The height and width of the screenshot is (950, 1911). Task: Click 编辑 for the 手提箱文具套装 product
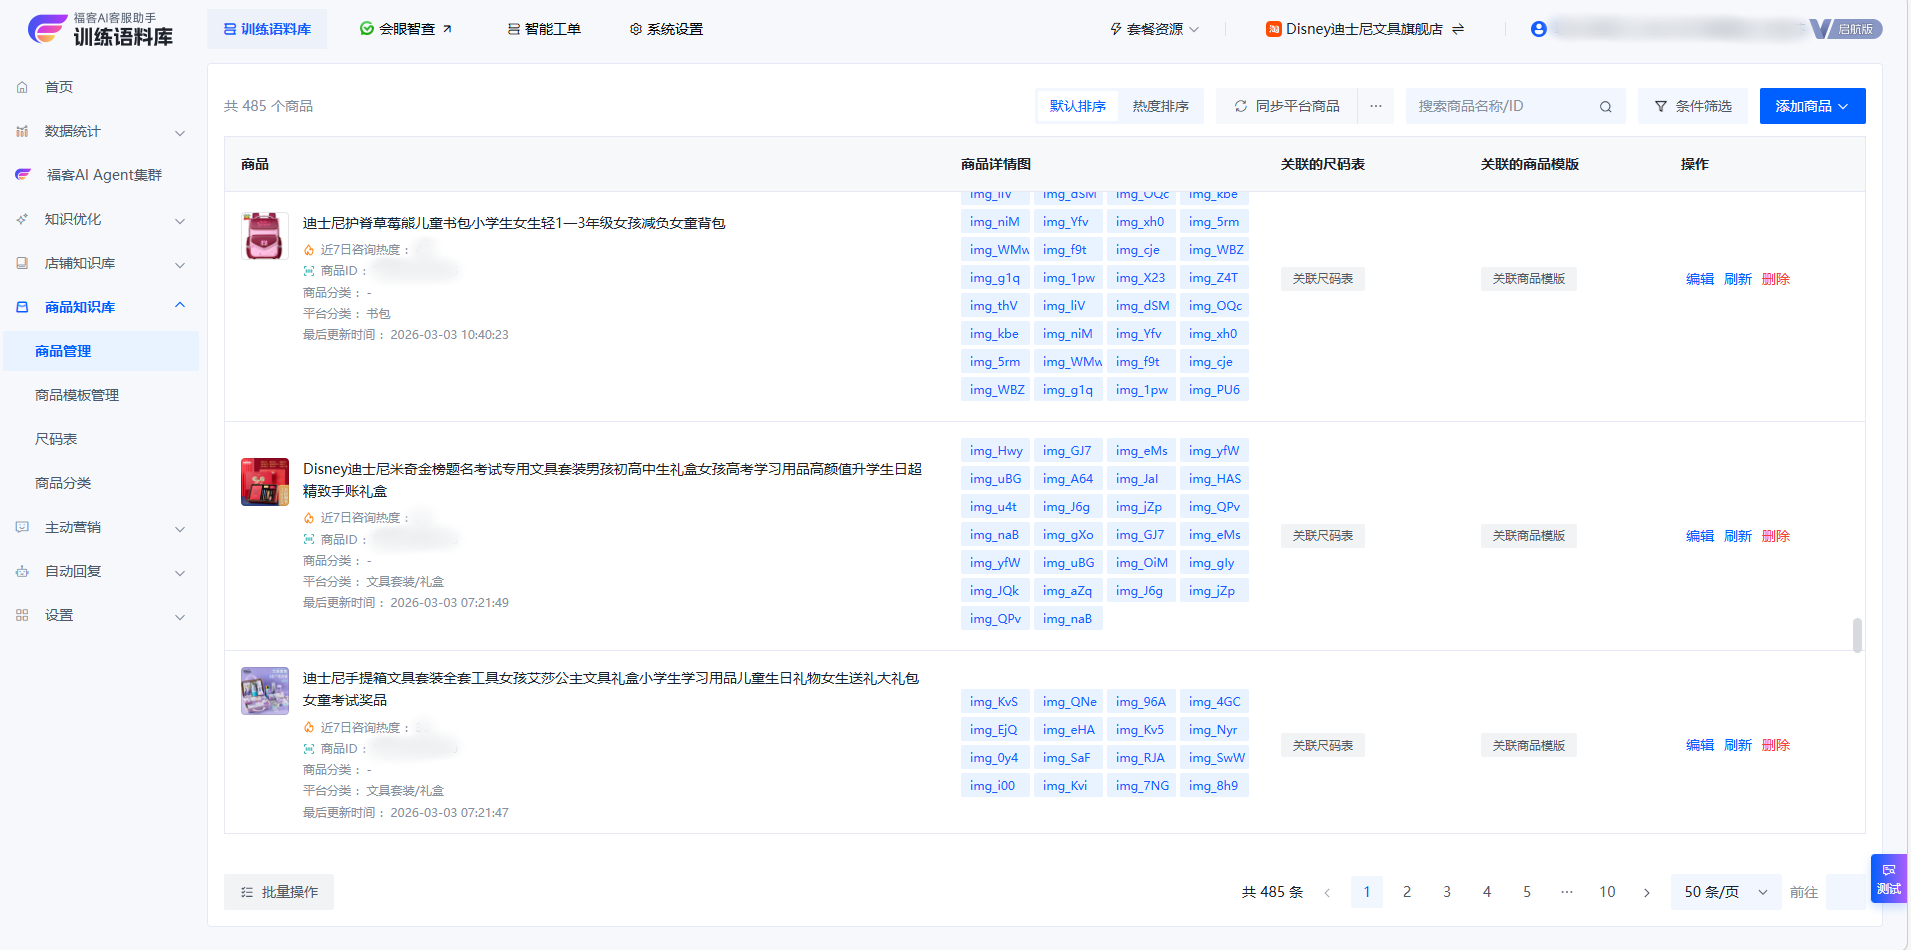pos(1700,745)
